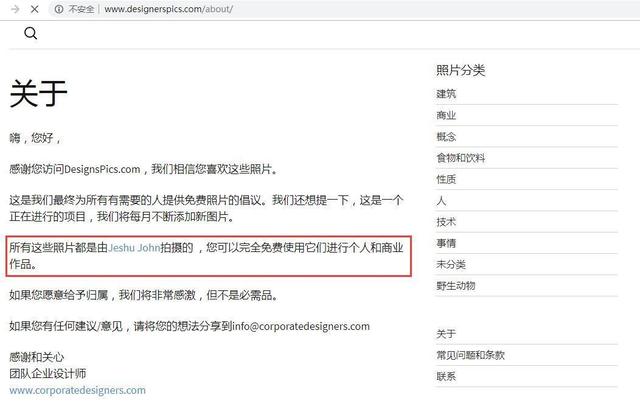Click the 照片分类 sidebar heading
The image size is (640, 409).
(461, 70)
